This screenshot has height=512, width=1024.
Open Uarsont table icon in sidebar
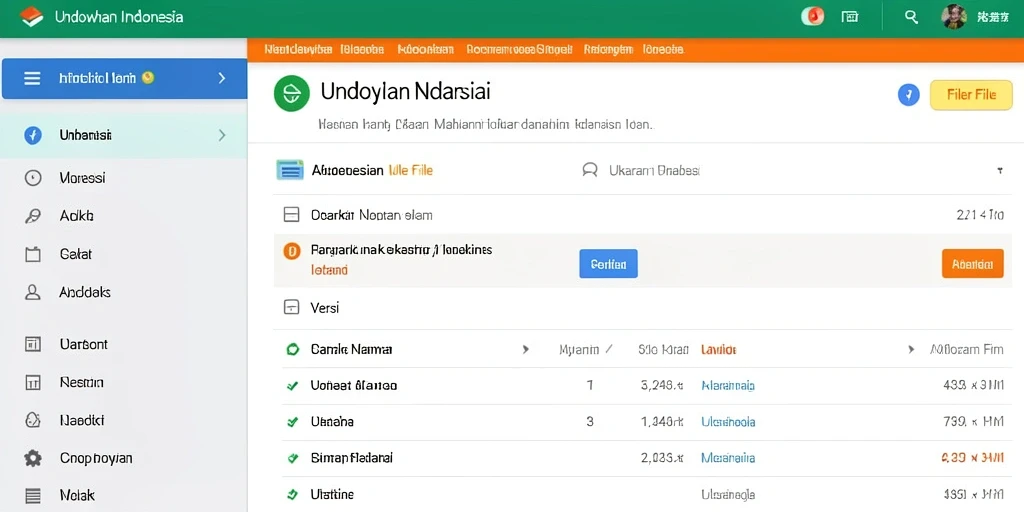(33, 344)
